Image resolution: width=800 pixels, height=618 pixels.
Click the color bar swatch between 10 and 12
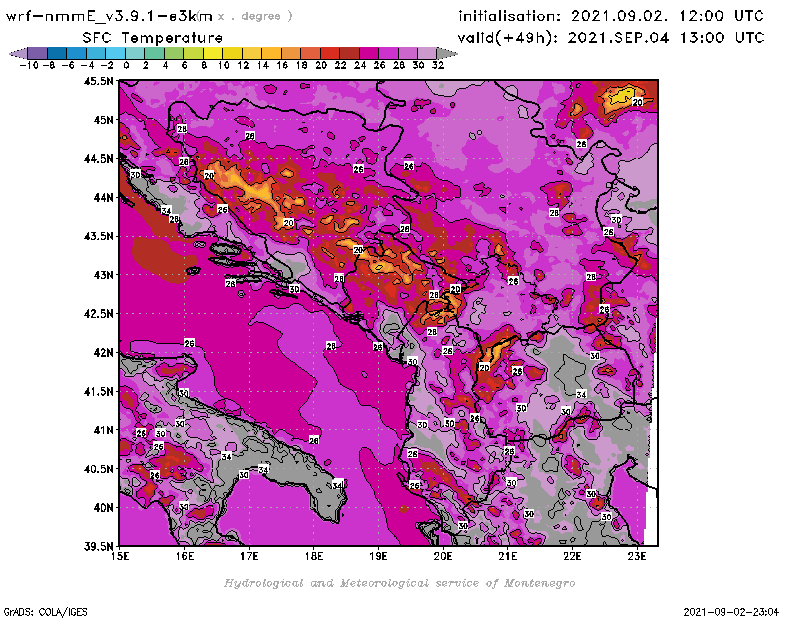(233, 54)
